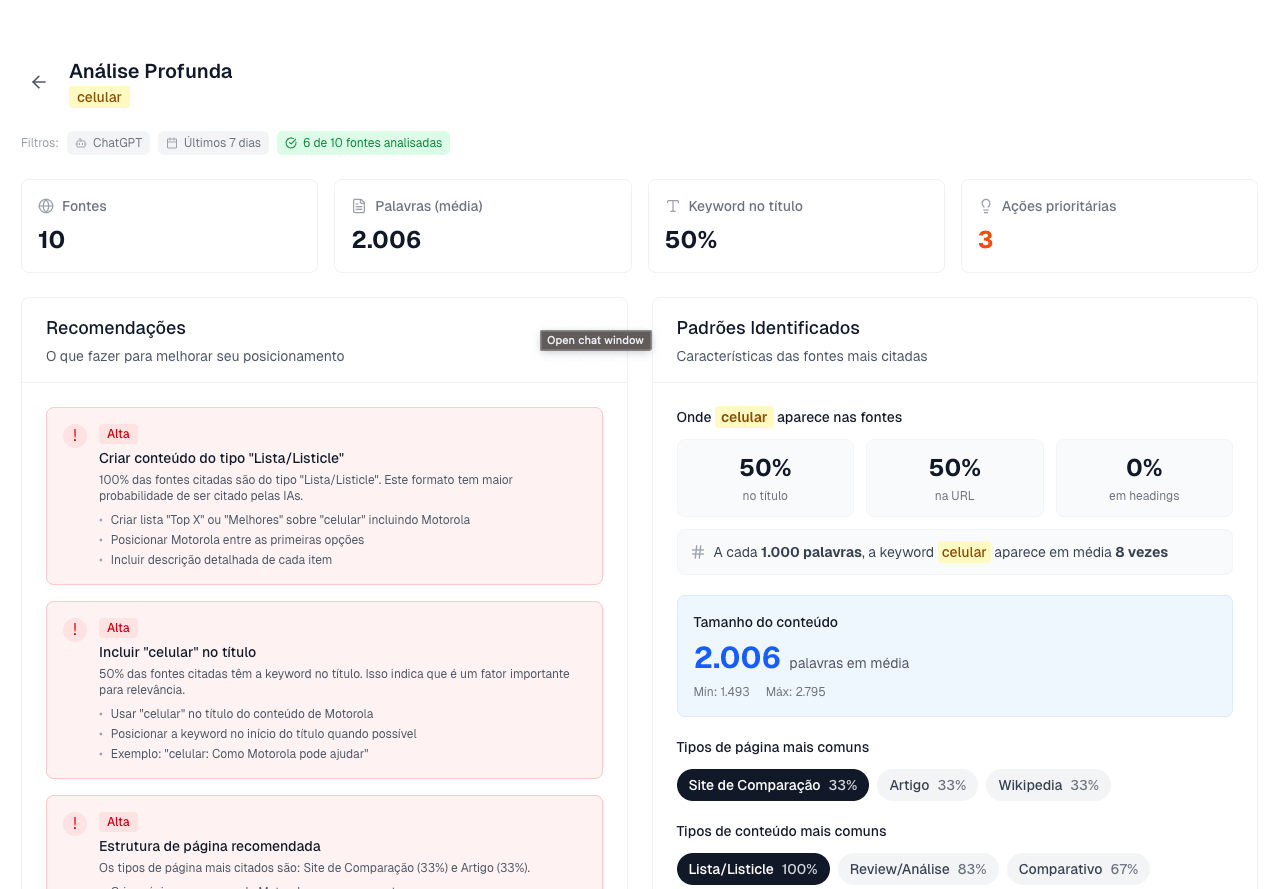Click the exclamation icon on título recommendation
Image resolution: width=1280 pixels, height=889 pixels.
pyautogui.click(x=74, y=630)
